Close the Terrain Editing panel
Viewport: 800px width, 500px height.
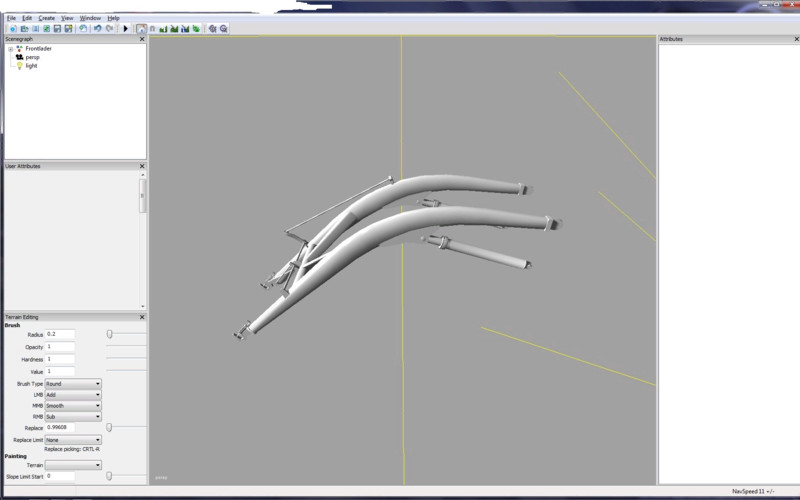[142, 317]
